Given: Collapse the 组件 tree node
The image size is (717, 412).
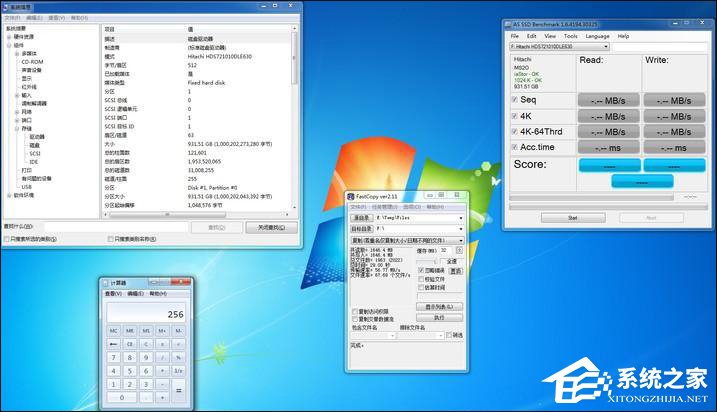Looking at the screenshot, I should (9, 45).
